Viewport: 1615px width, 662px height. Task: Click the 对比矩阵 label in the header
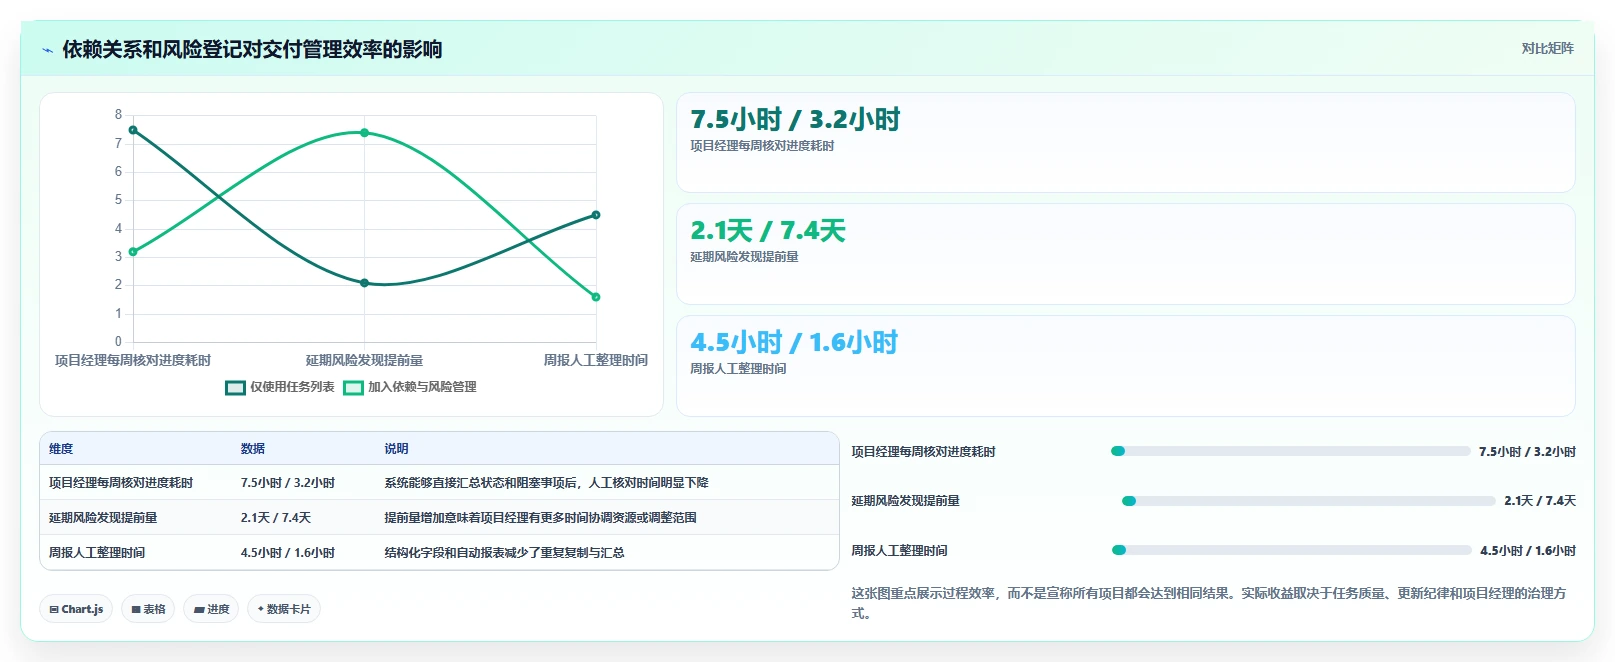1547,48
